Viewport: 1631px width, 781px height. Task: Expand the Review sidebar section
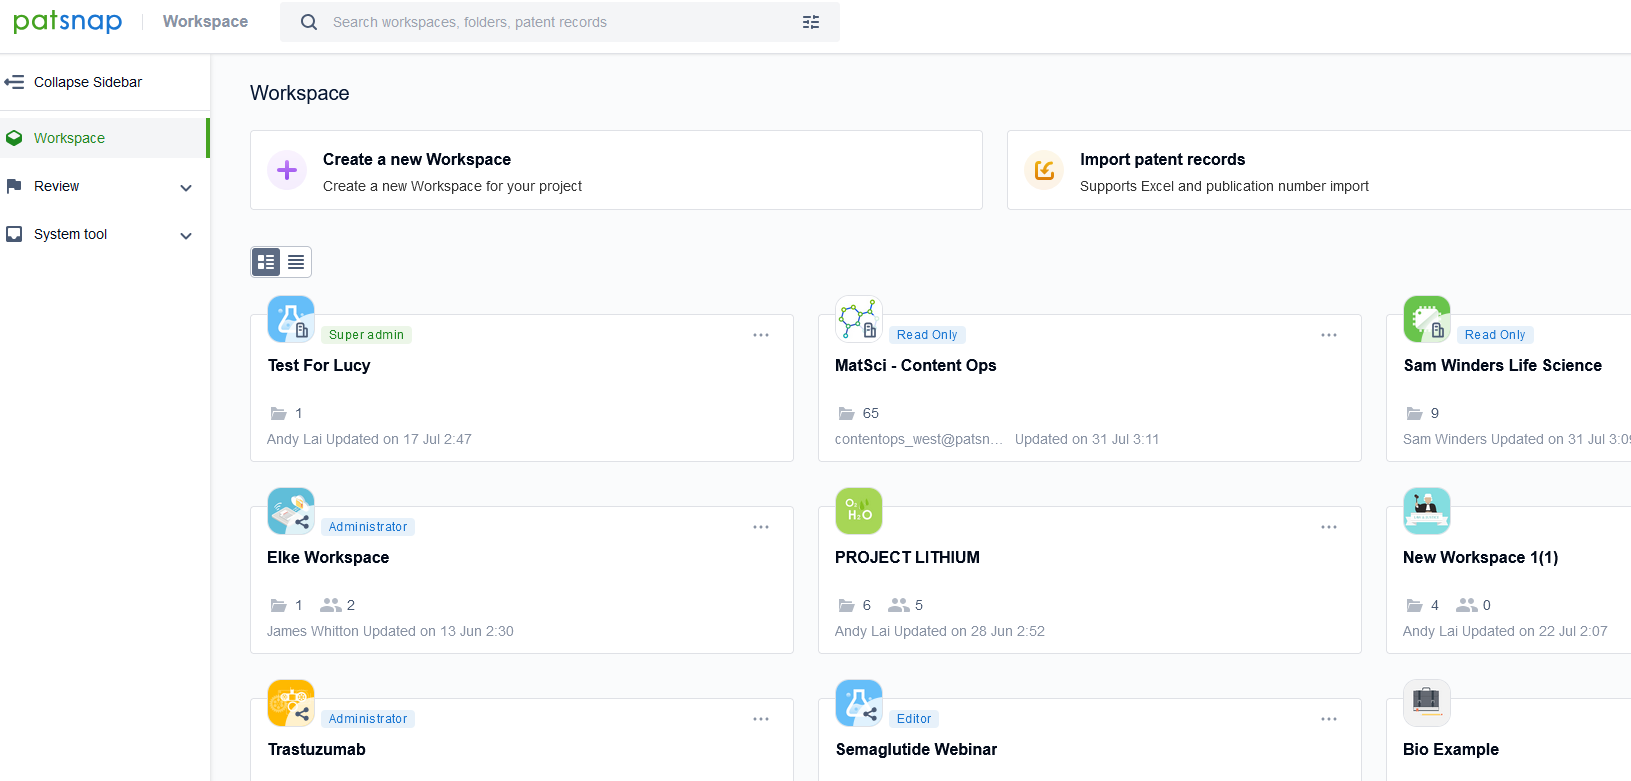pos(186,187)
